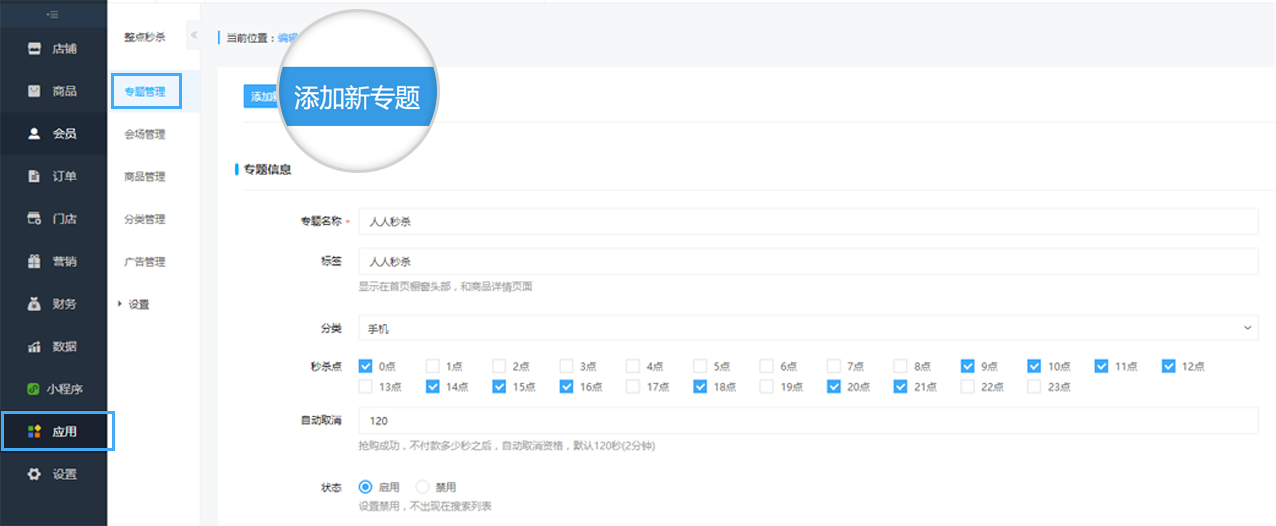This screenshot has width=1276, height=526.
Task: Expand the 设置 submenu triangle in secondary menu
Action: click(120, 304)
